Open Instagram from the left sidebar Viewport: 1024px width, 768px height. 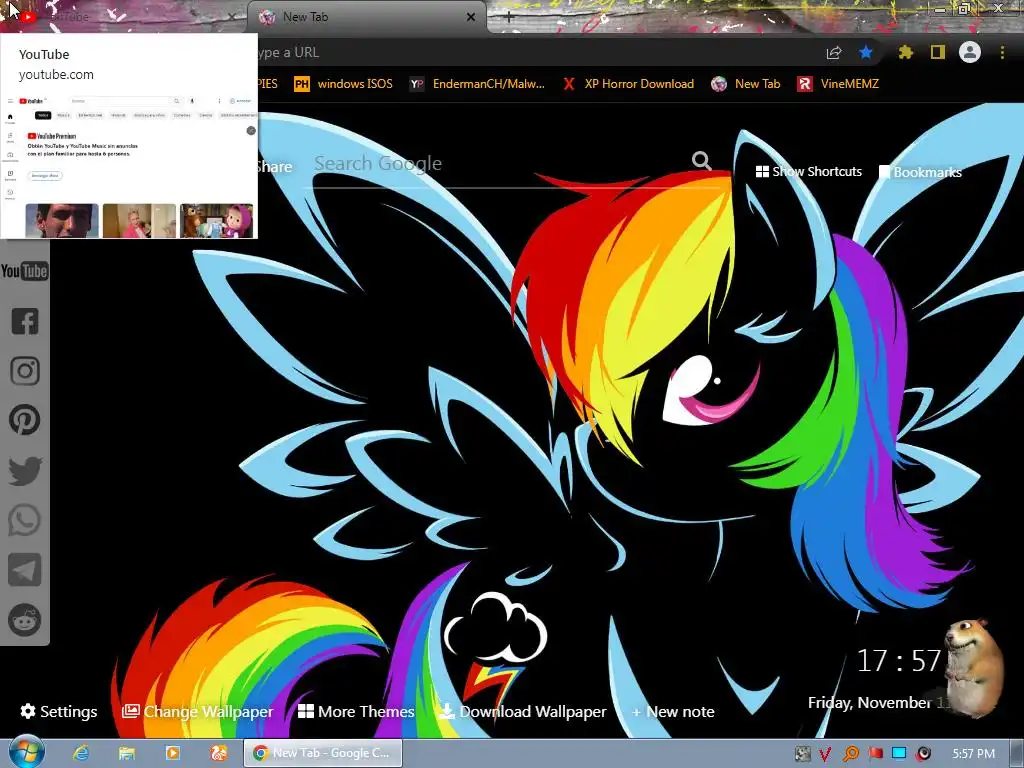point(25,370)
